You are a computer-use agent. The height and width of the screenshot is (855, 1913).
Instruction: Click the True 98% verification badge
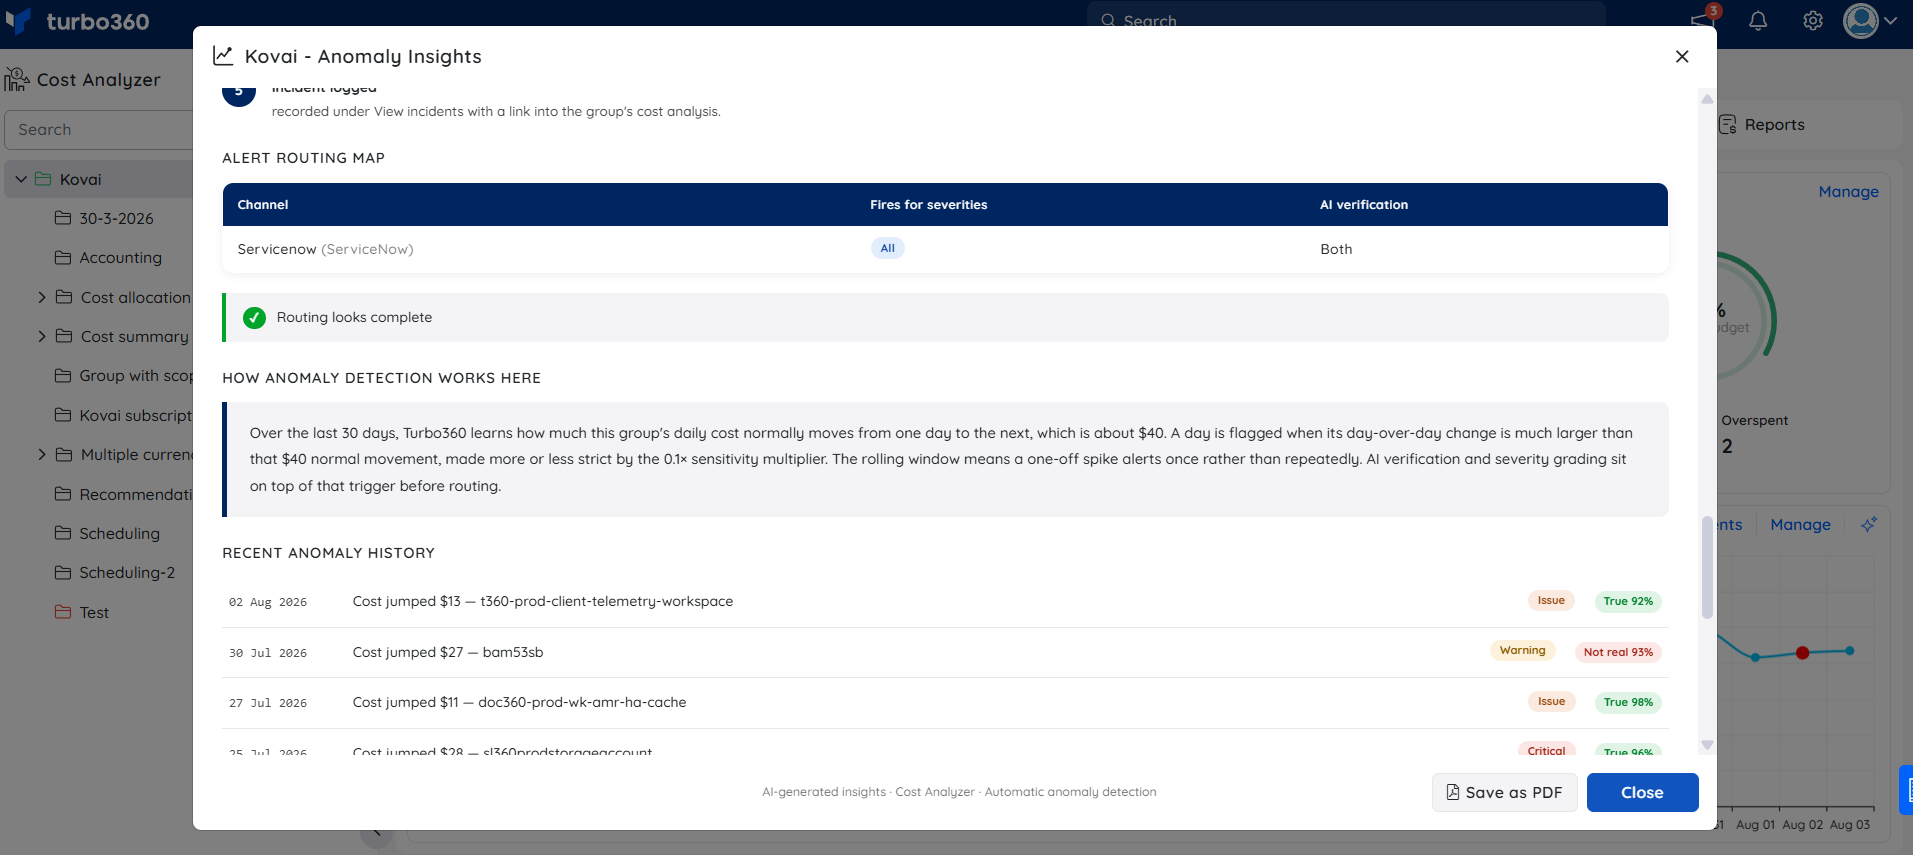(1628, 702)
